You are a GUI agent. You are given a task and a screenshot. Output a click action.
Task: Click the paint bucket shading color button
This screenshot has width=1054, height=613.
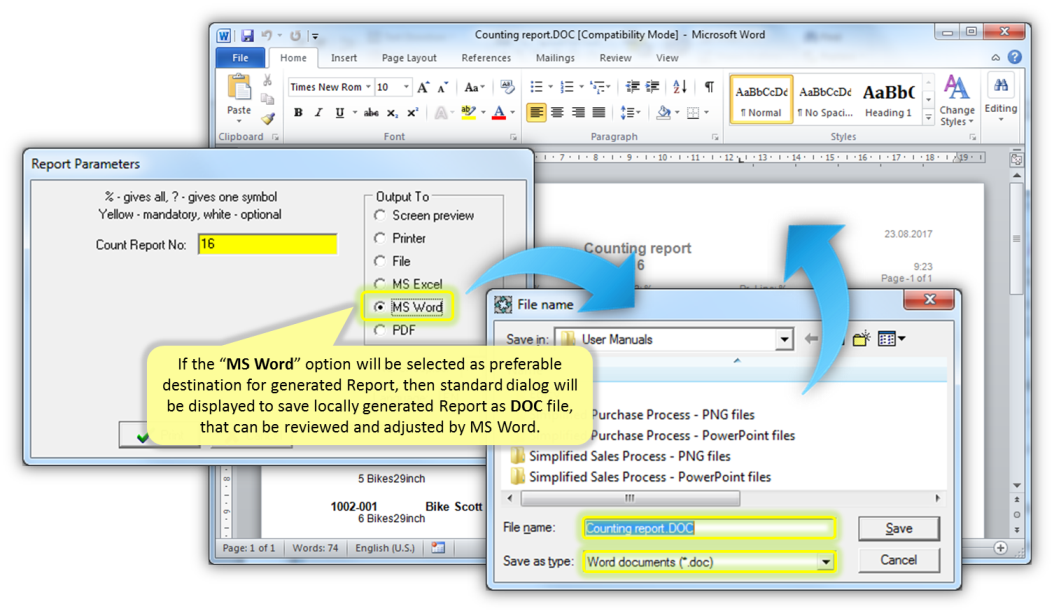coord(663,112)
